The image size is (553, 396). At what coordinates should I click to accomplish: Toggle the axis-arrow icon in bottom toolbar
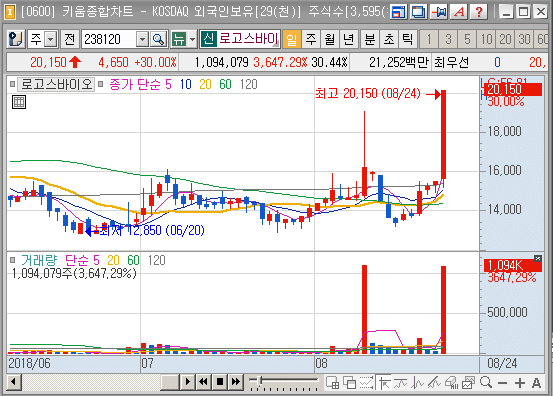pos(384,382)
